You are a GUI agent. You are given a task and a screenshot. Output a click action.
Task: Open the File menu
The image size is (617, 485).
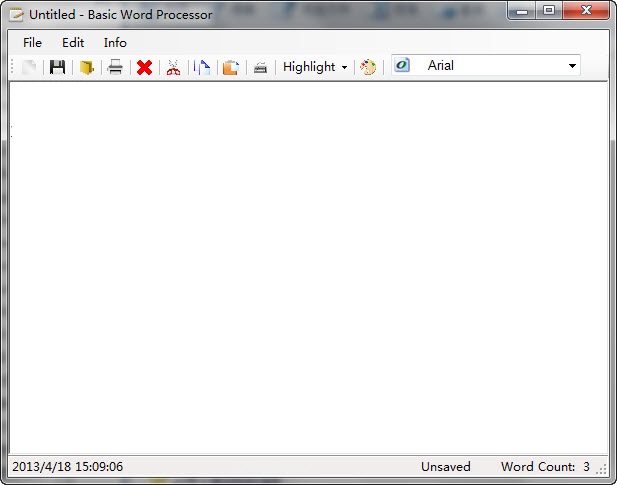coord(33,43)
